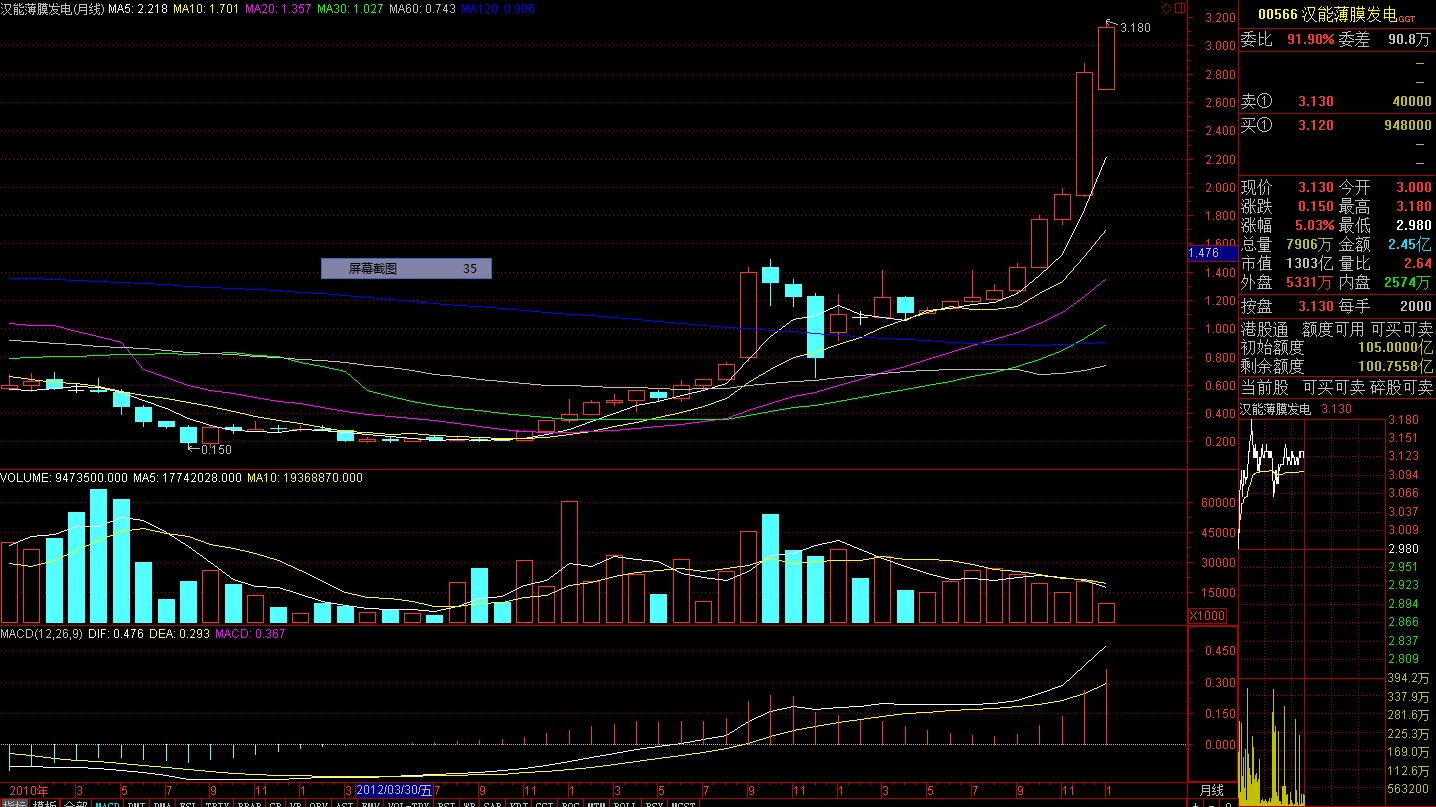
Task: Select the ROC indicator tab
Action: 571,803
